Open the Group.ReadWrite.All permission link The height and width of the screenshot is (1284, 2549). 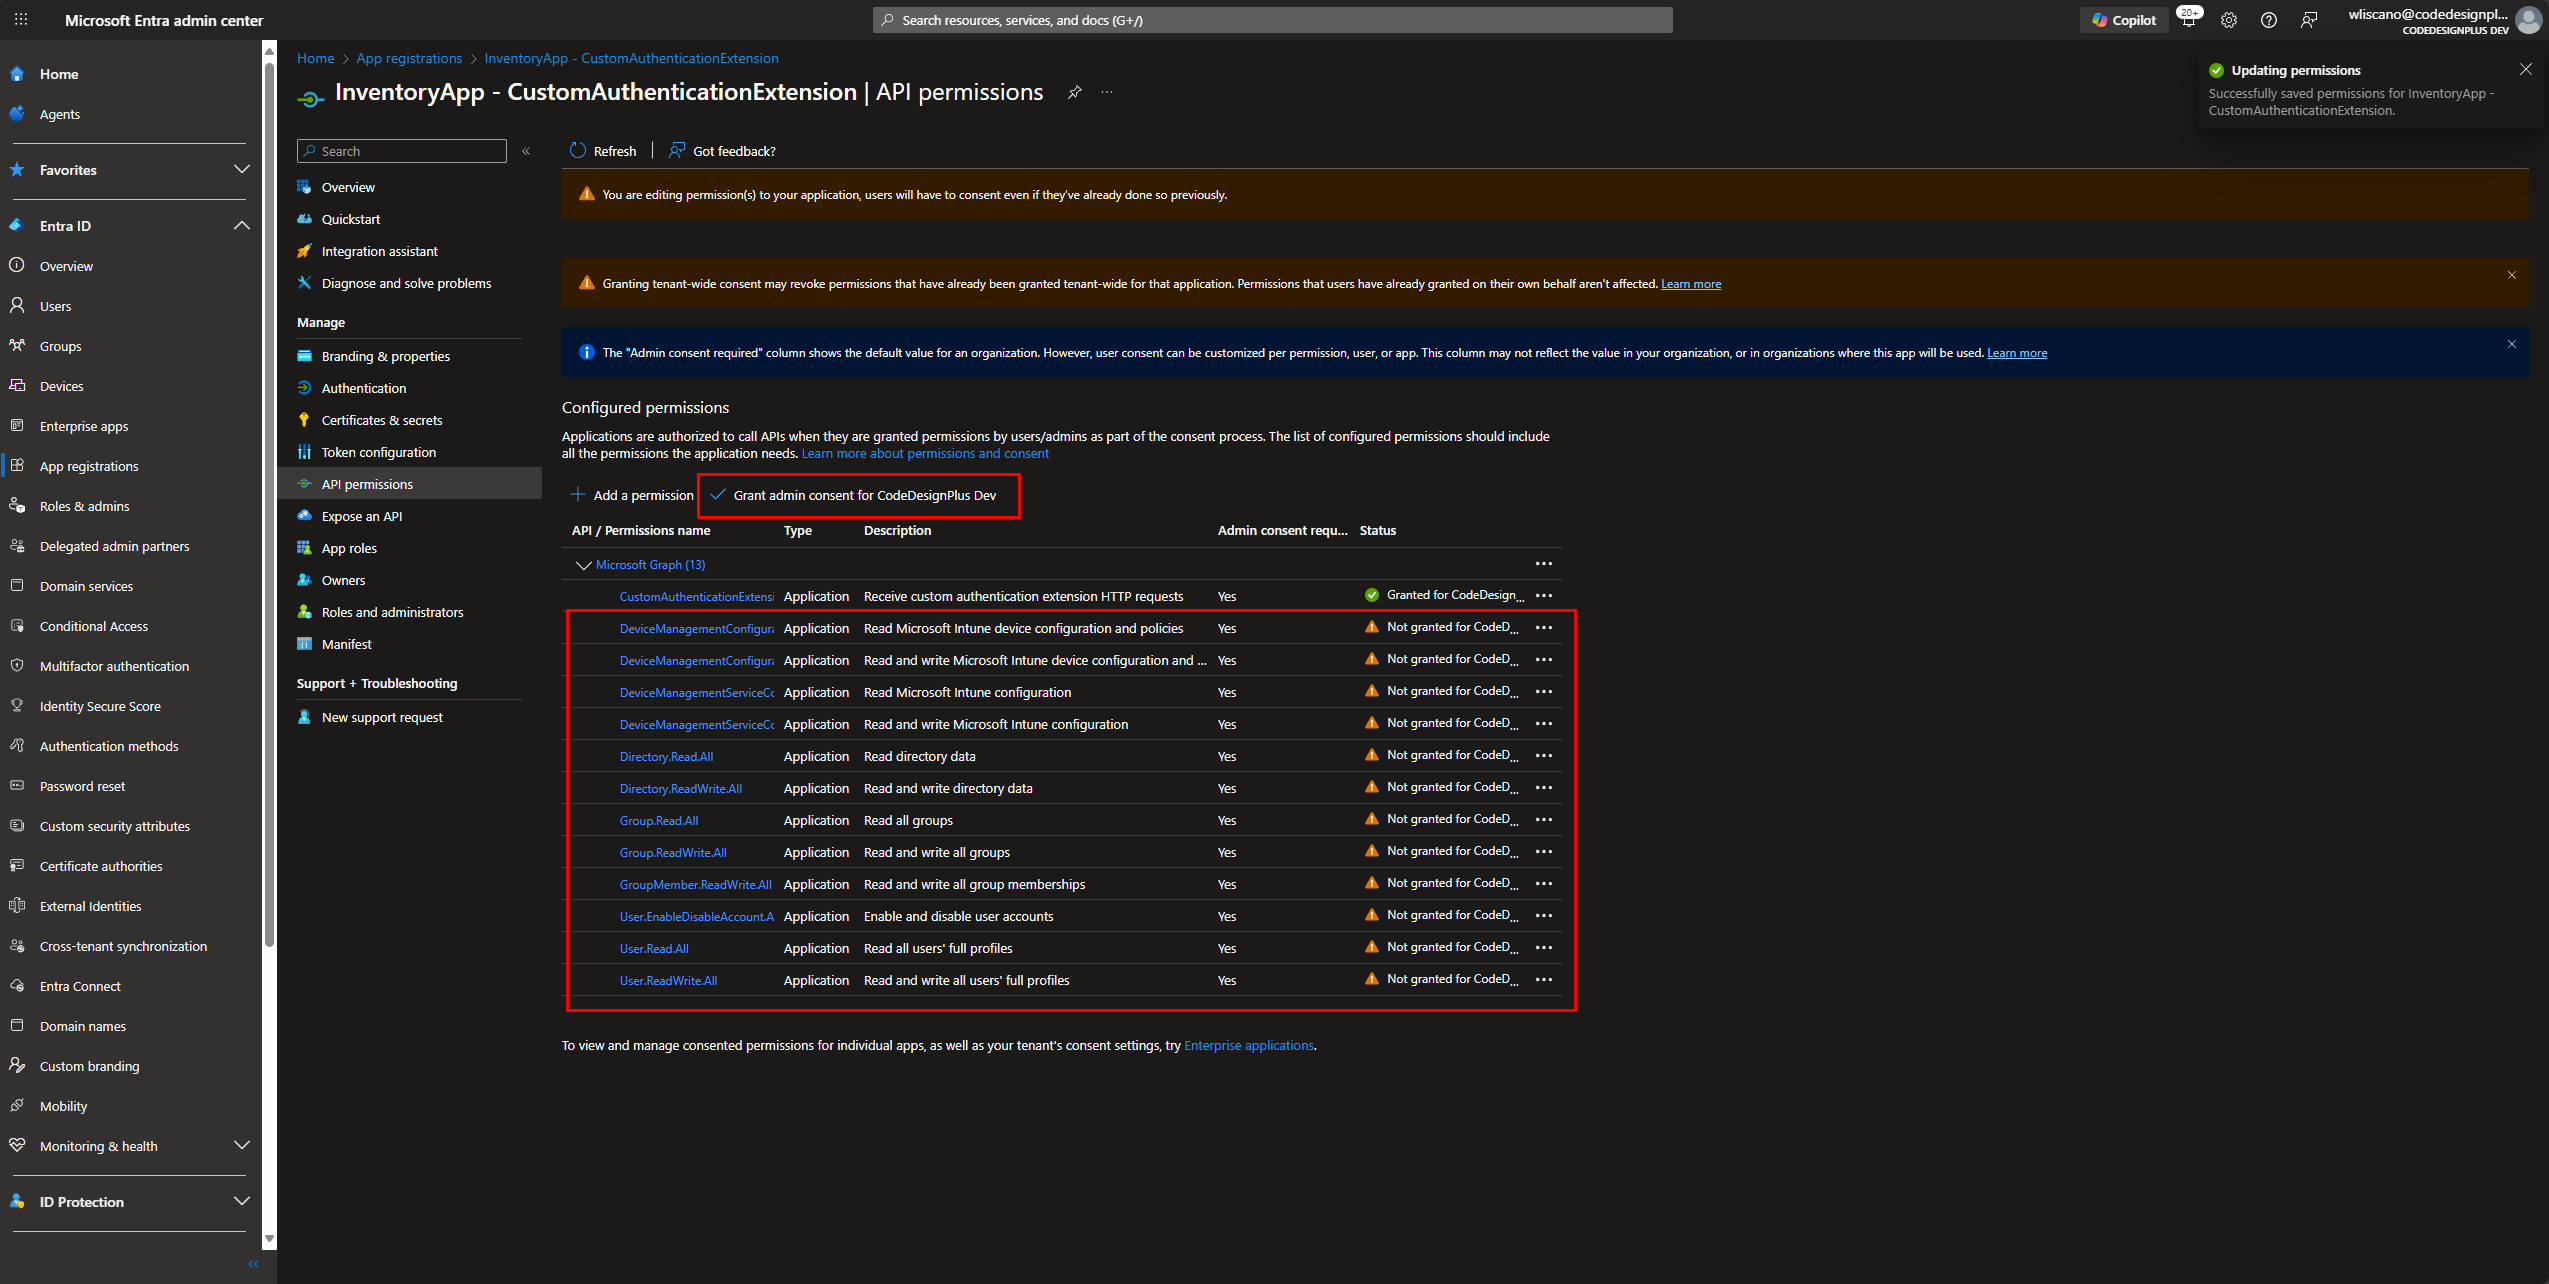coord(673,853)
